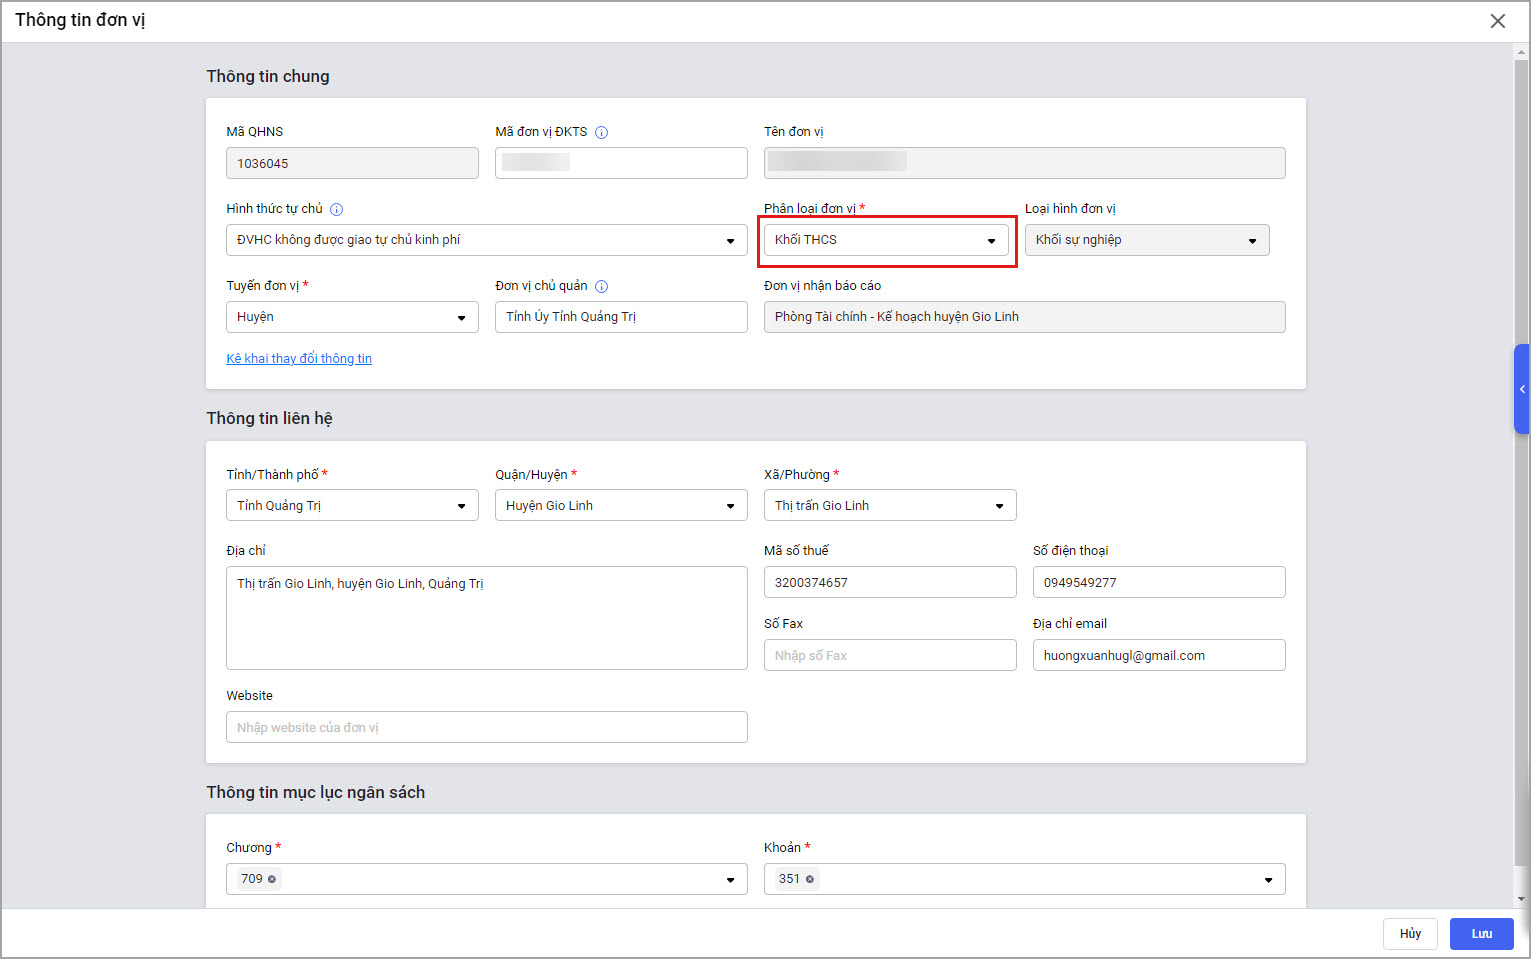Click info icon next to Mã đơn vị ĐKTS
Viewport: 1531px width, 959px height.
[602, 132]
